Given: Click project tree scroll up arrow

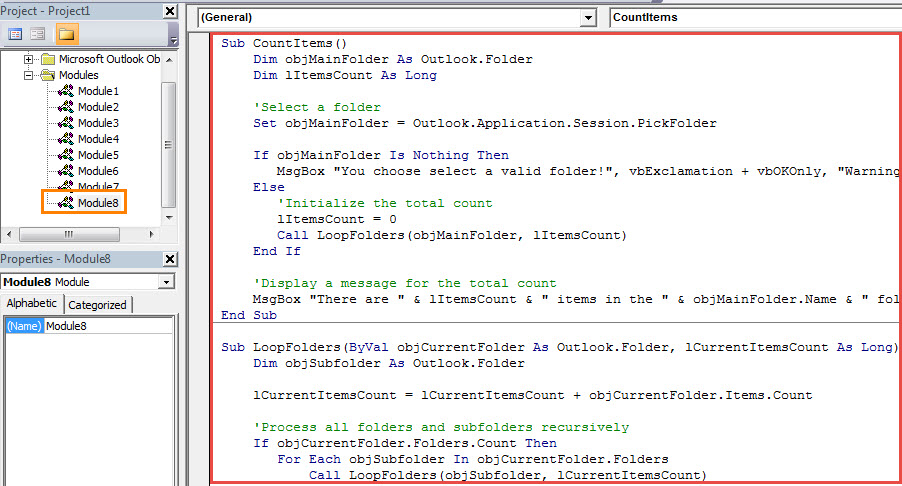Looking at the screenshot, I should 169,60.
